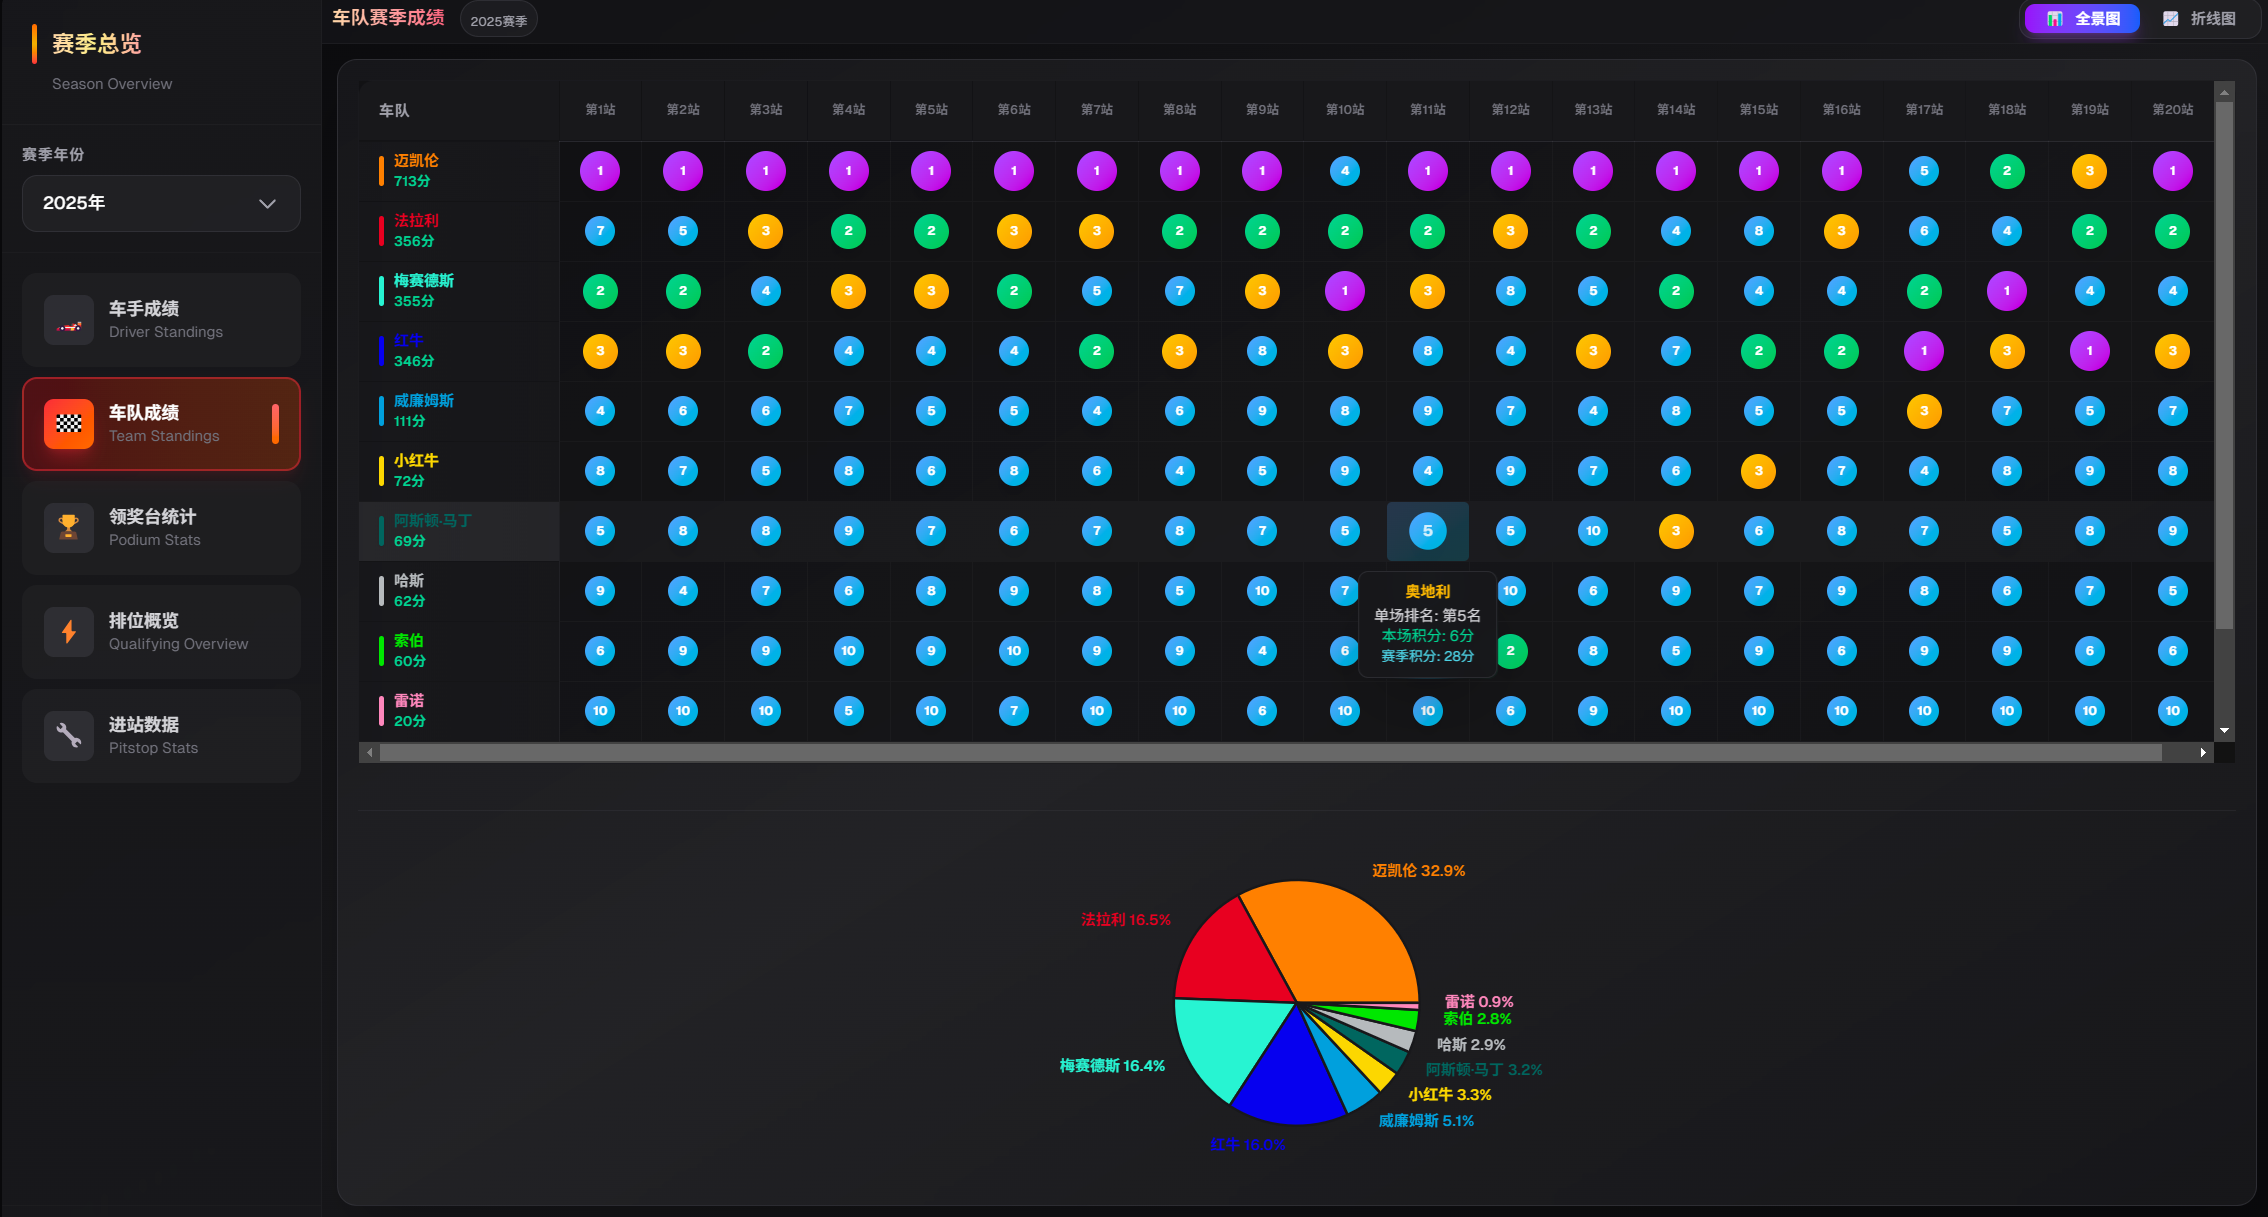The width and height of the screenshot is (2268, 1217).
Task: Click the bar chart icon in 全景图
Action: tap(2054, 19)
